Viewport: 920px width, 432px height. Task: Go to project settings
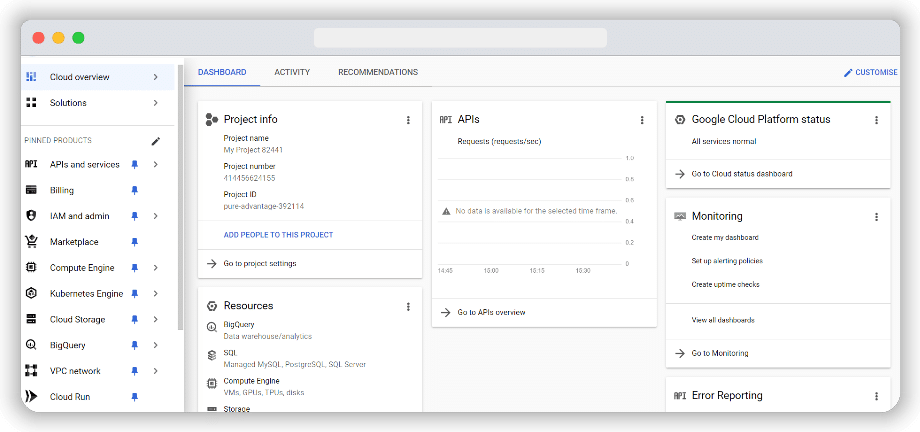coord(260,264)
